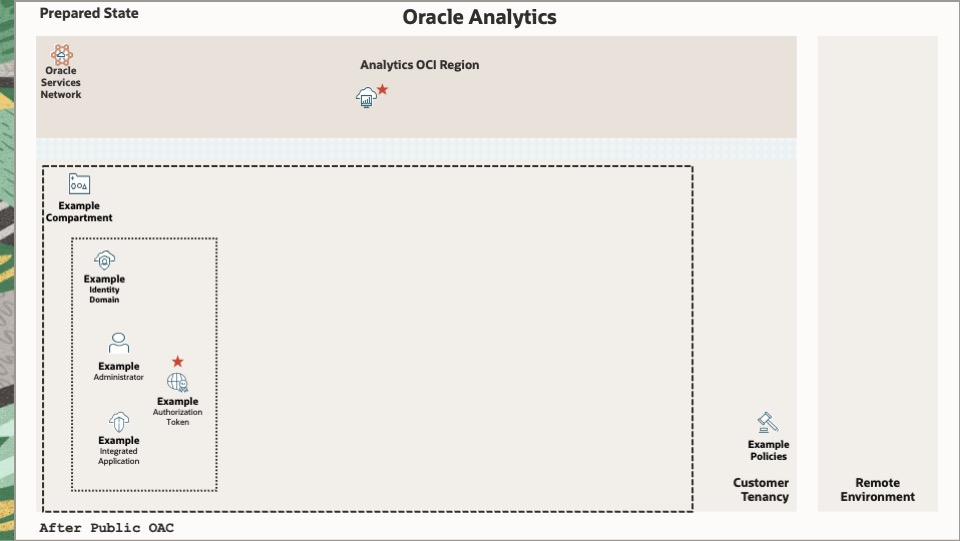Click the red star beside the Analytics icon
The image size is (960, 541).
point(382,89)
